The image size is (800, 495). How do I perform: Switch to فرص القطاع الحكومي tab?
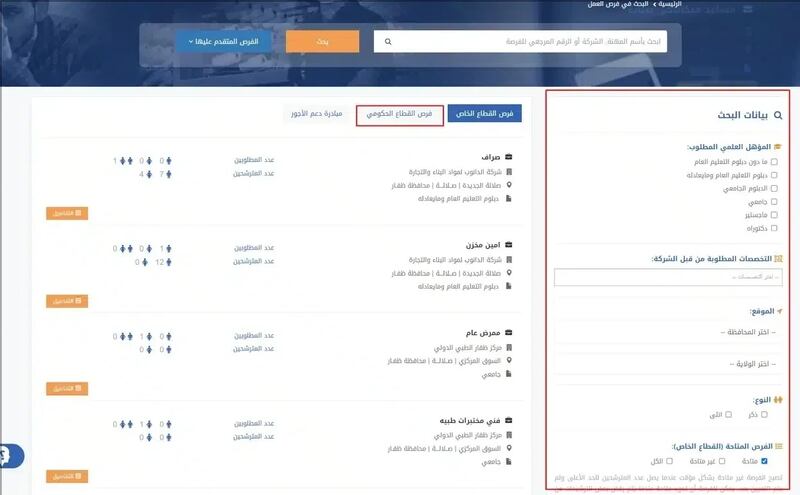(399, 114)
